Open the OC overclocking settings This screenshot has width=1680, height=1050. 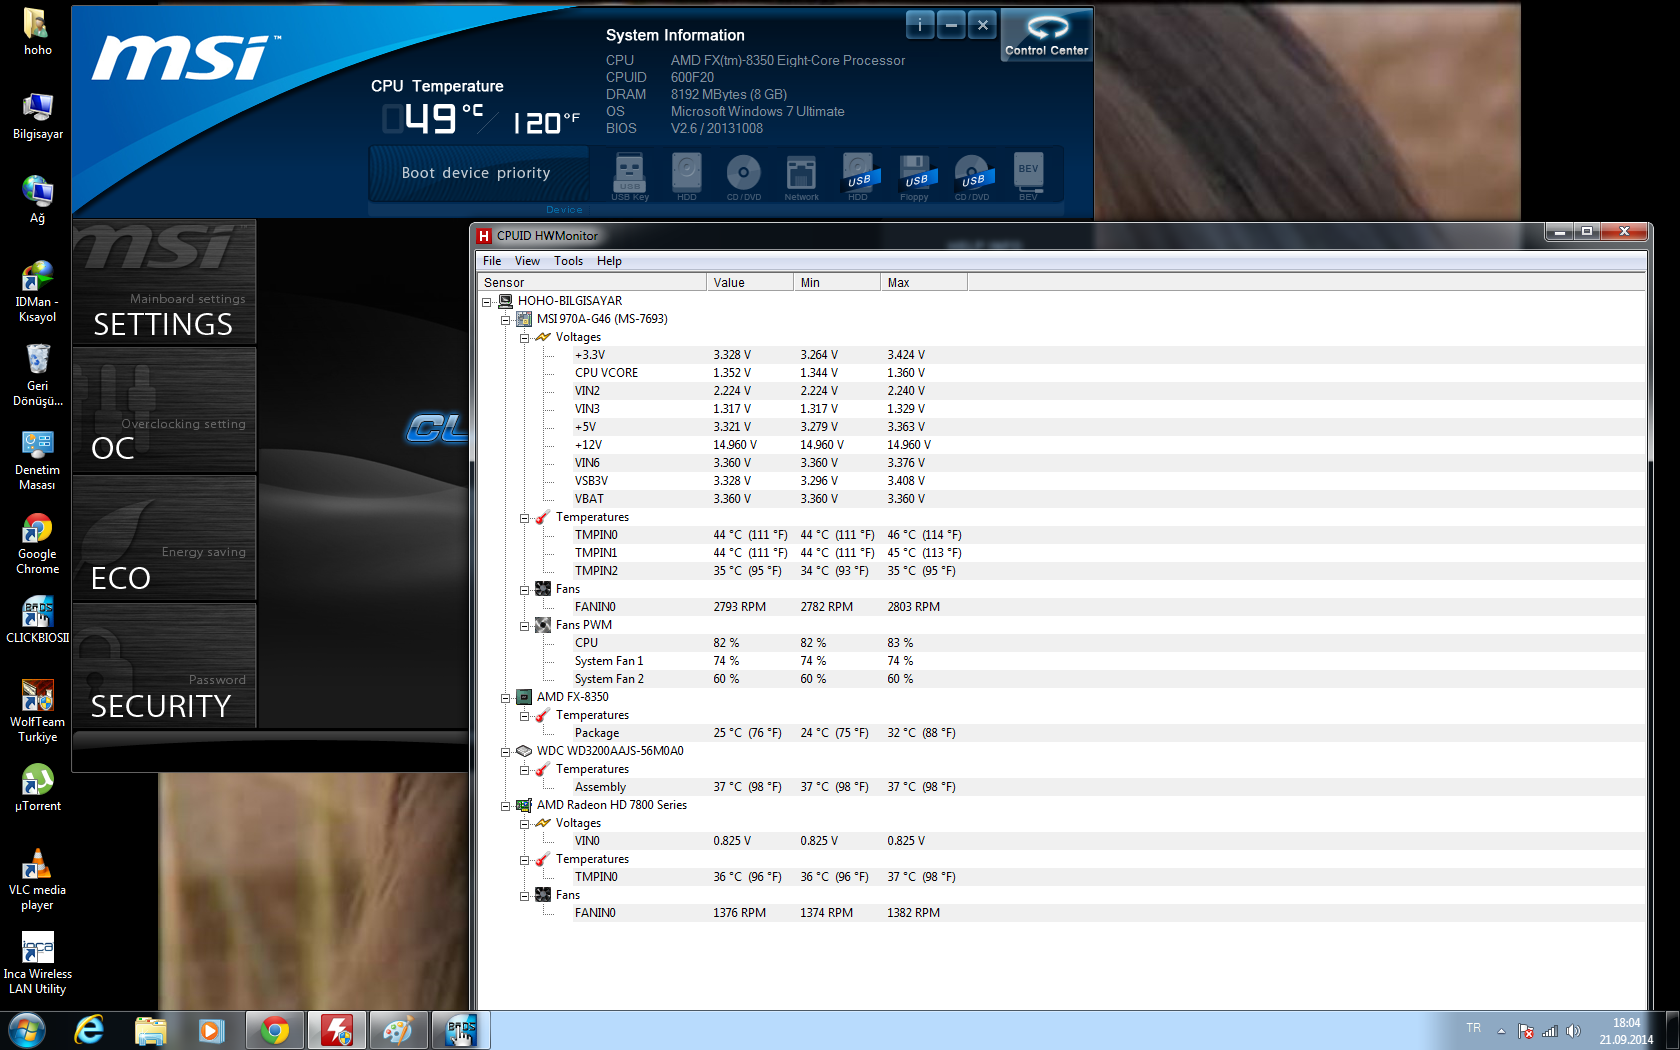(x=164, y=410)
